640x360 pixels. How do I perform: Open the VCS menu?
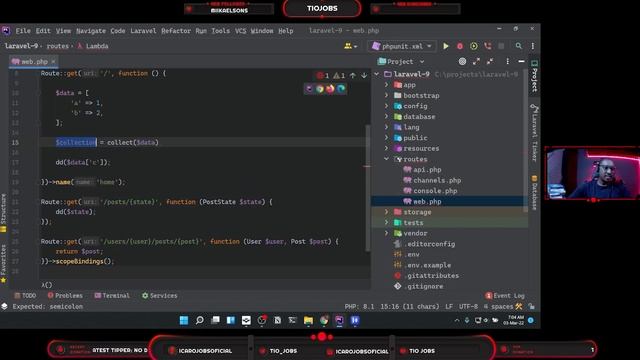pos(240,31)
